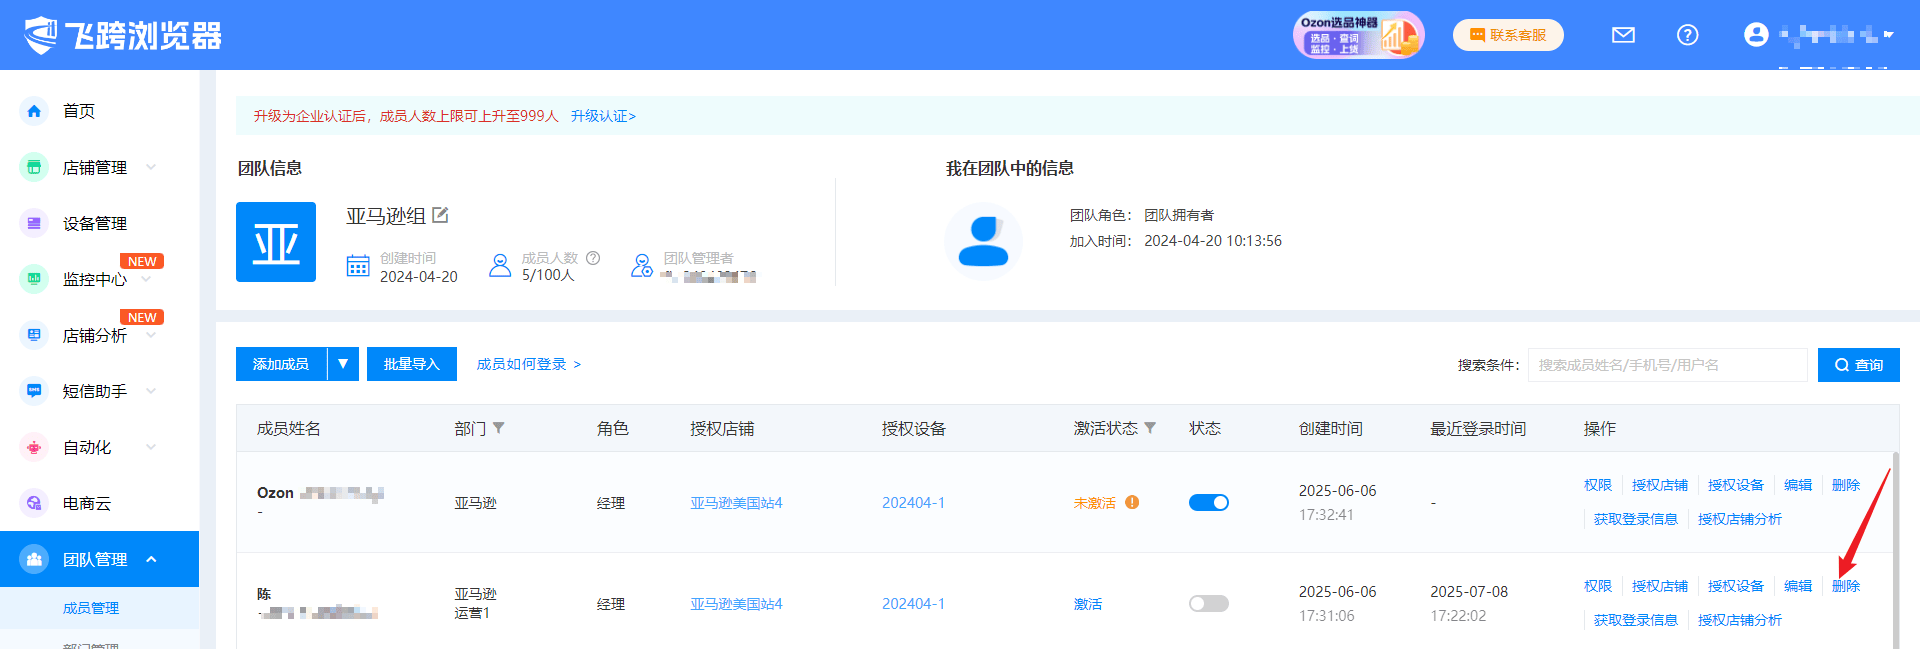Click the 部门 column filter icon

[499, 428]
